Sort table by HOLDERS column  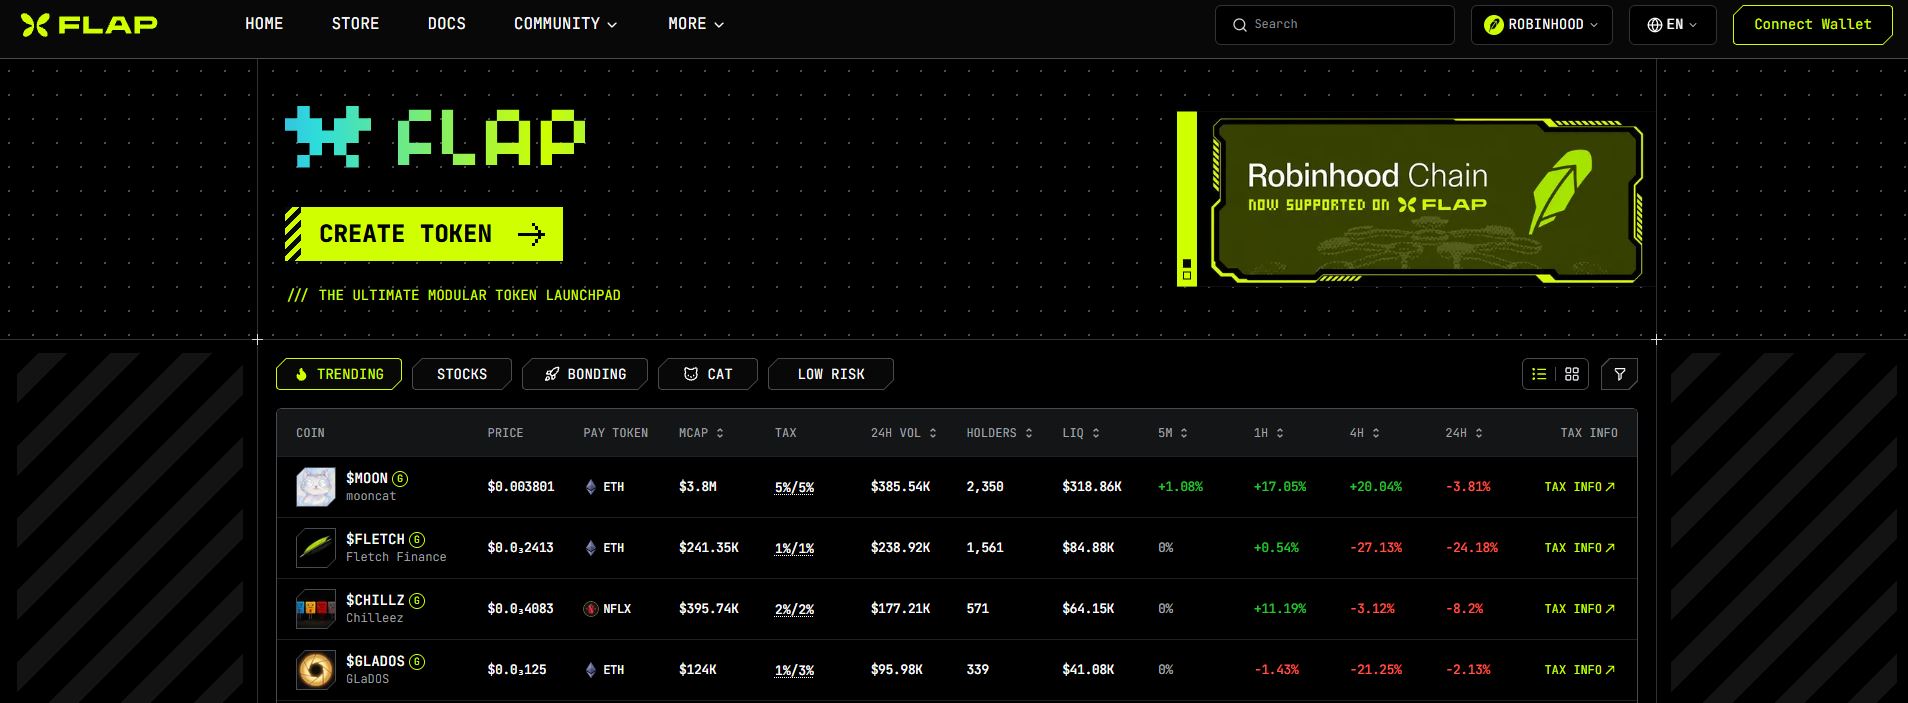(1000, 433)
